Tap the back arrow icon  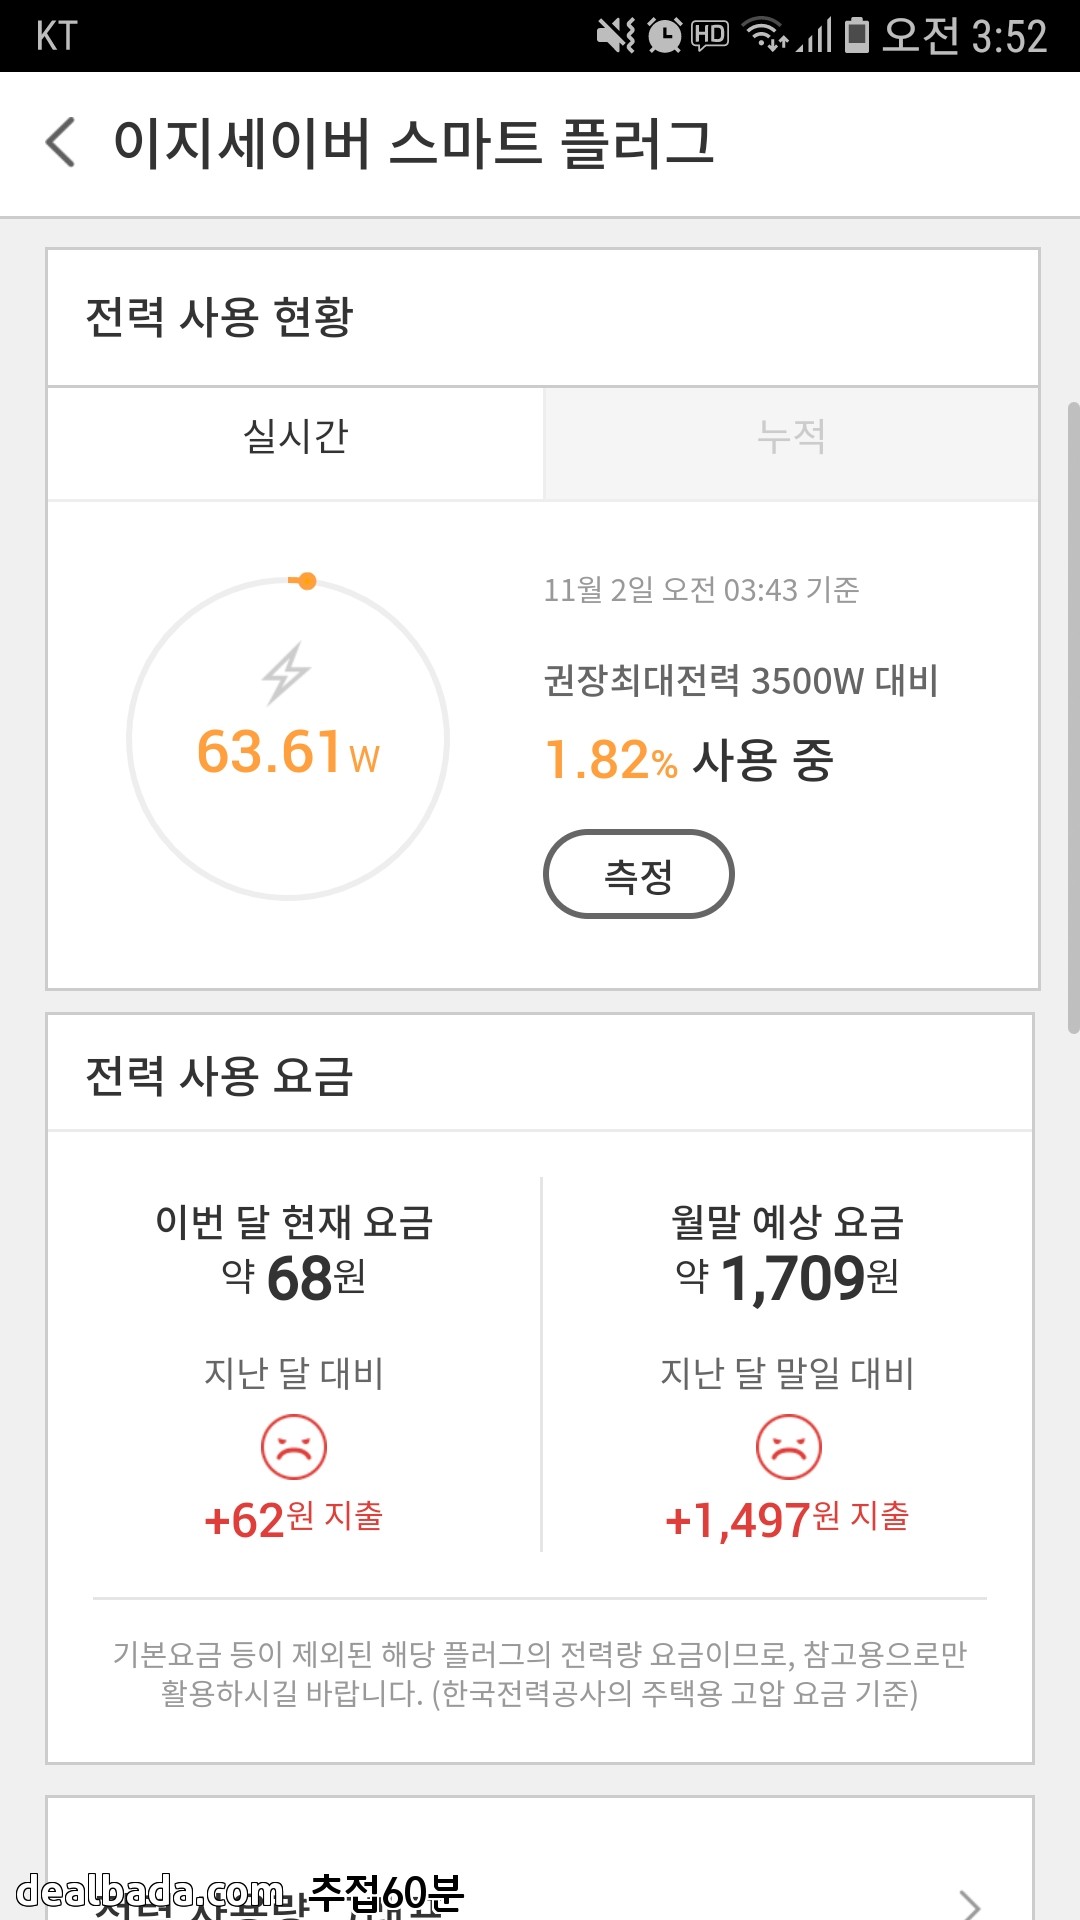tap(61, 142)
